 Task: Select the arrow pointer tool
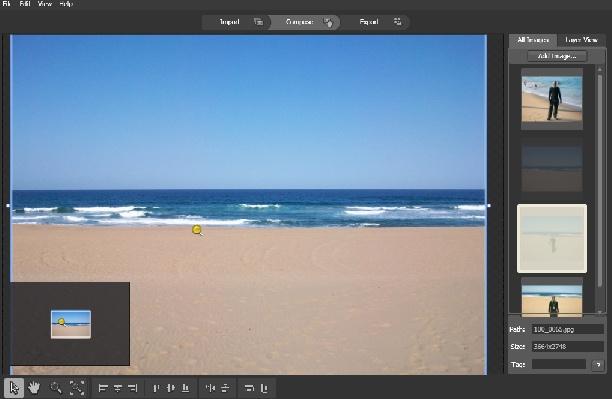point(14,388)
